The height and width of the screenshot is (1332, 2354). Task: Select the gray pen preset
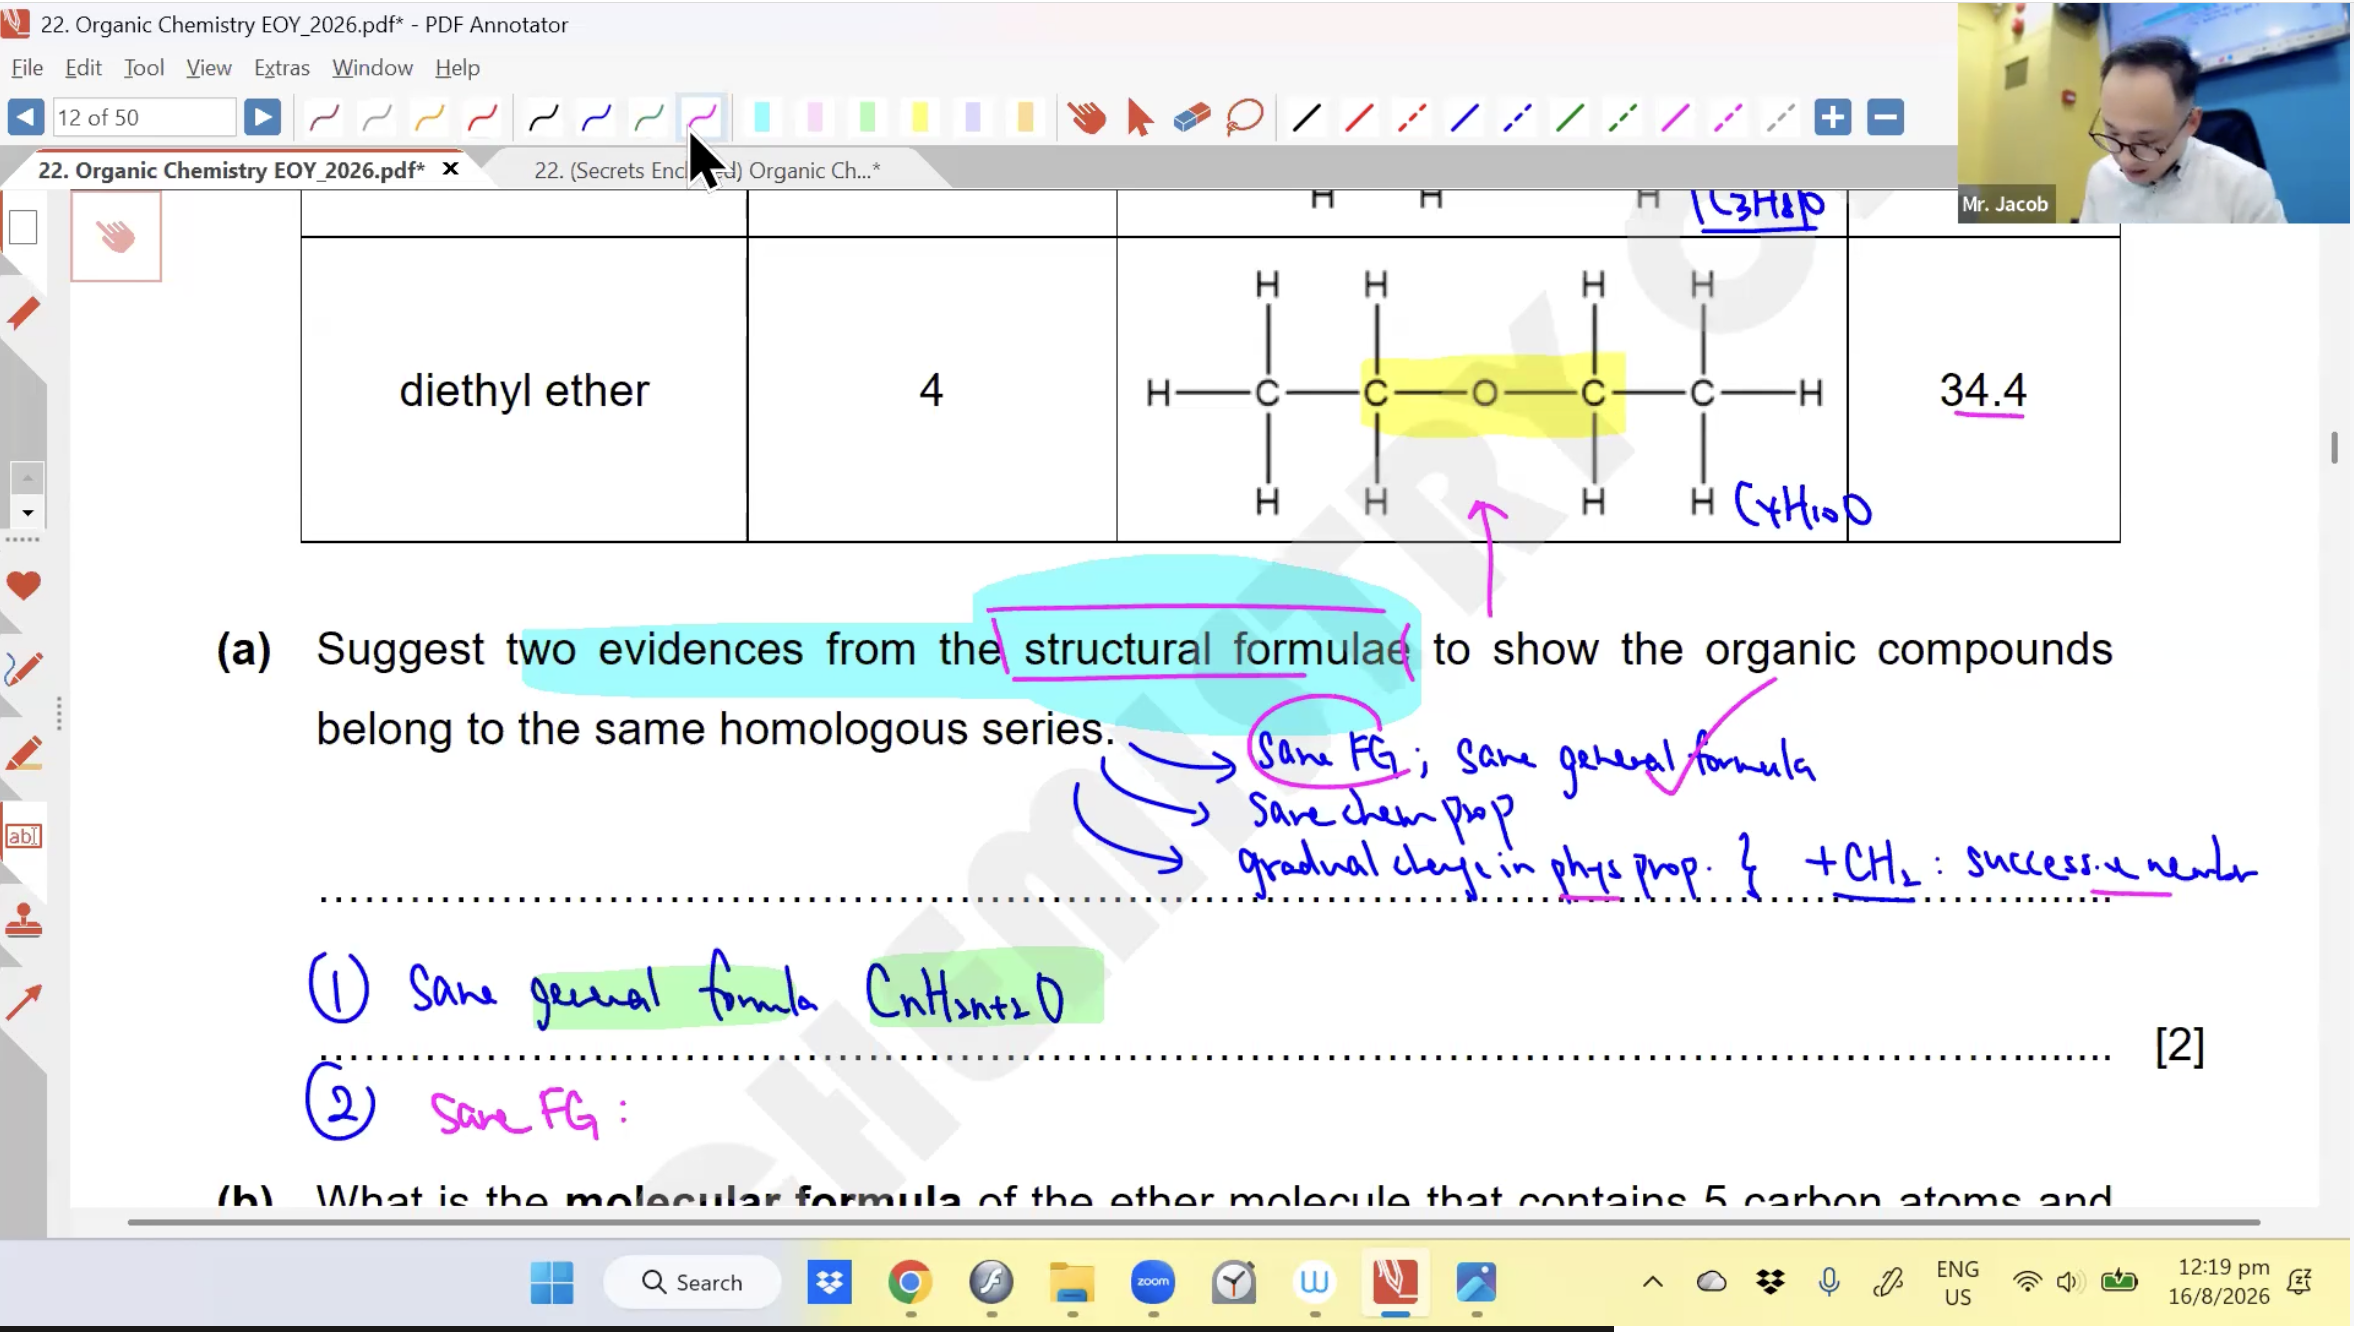pos(377,118)
